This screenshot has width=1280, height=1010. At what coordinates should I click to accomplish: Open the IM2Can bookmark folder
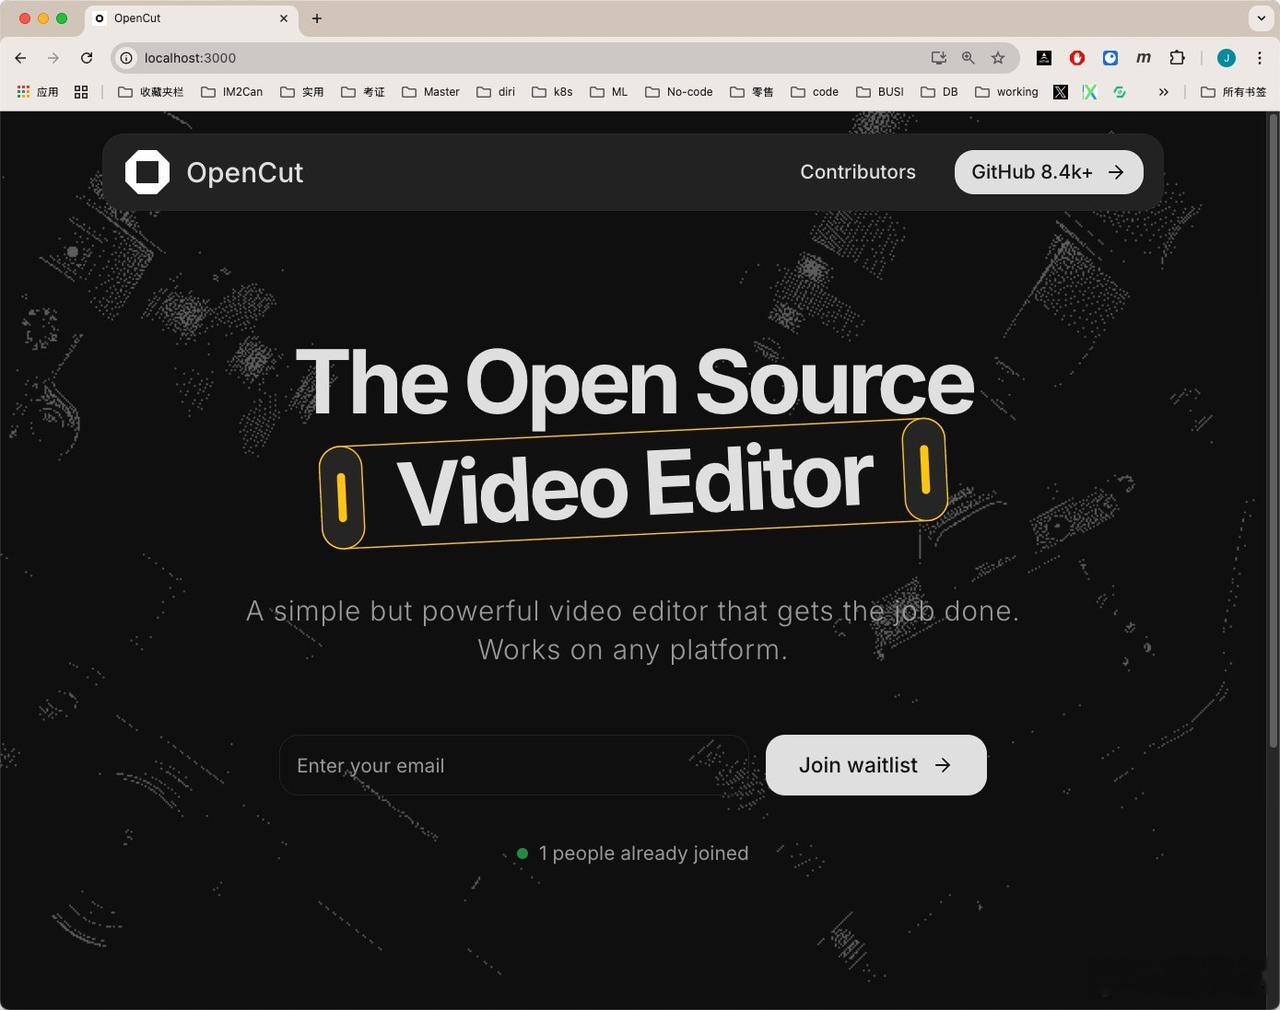click(232, 92)
